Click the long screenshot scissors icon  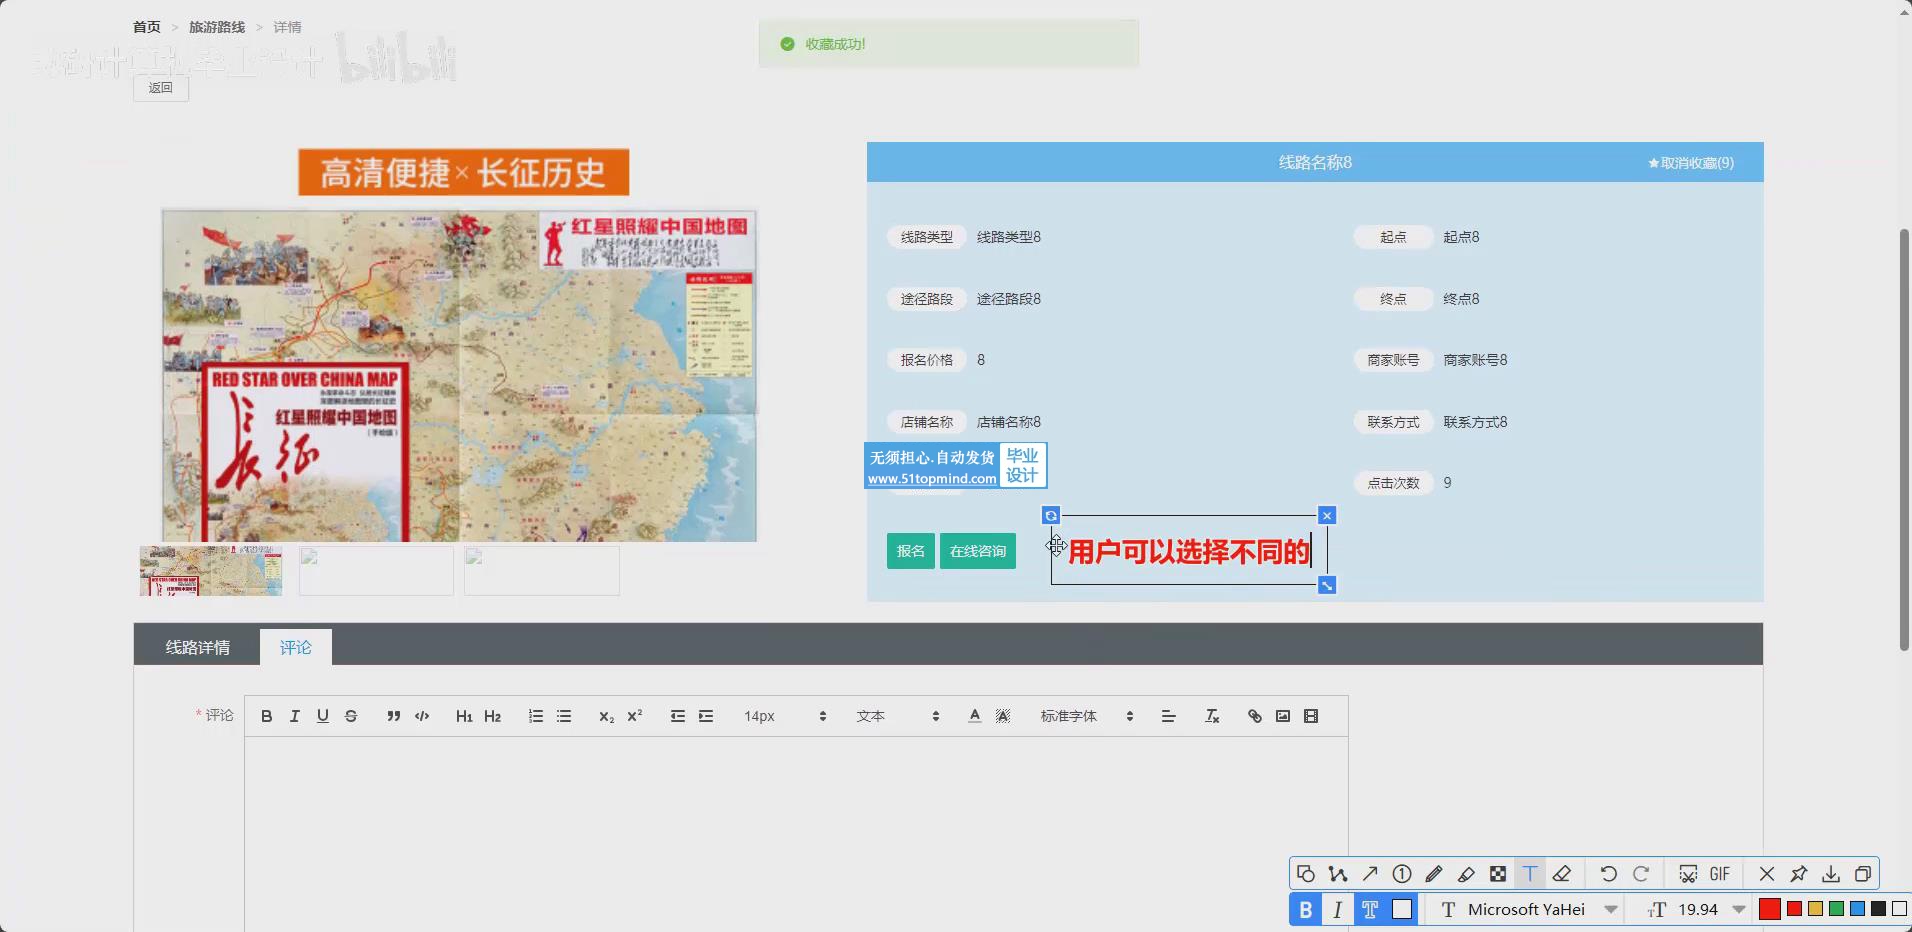click(1688, 874)
